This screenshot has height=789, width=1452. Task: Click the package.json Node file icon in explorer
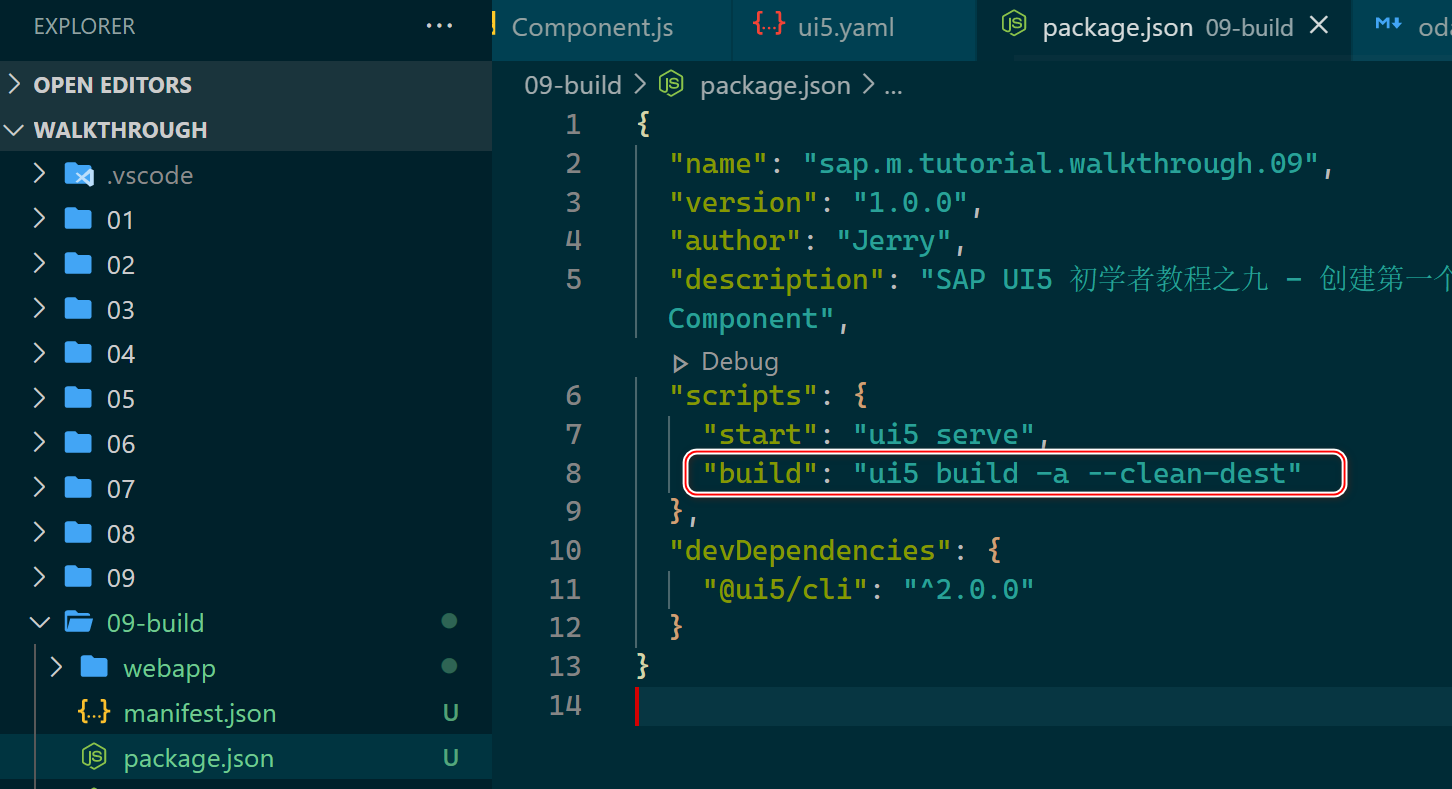point(94,758)
